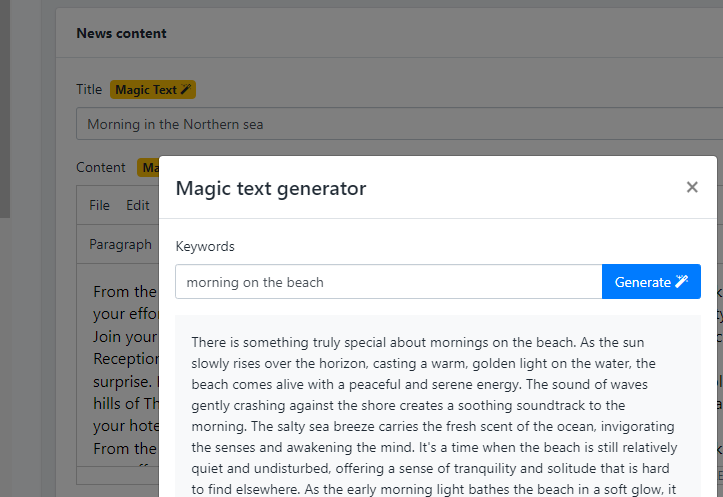This screenshot has width=723, height=497.
Task: Click the word 'Magic Text' on Title badge
Action: coord(146,90)
